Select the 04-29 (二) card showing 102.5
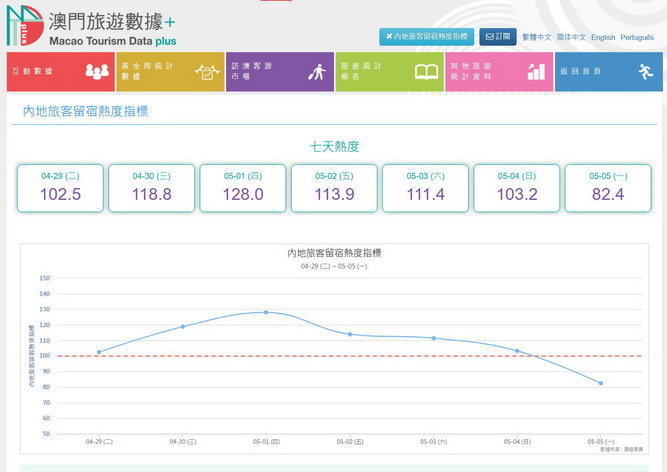The width and height of the screenshot is (667, 472). point(60,187)
